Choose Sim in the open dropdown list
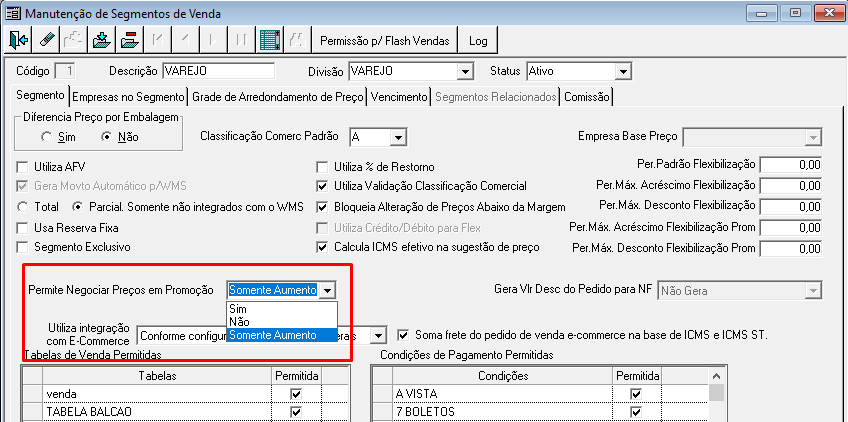 282,309
